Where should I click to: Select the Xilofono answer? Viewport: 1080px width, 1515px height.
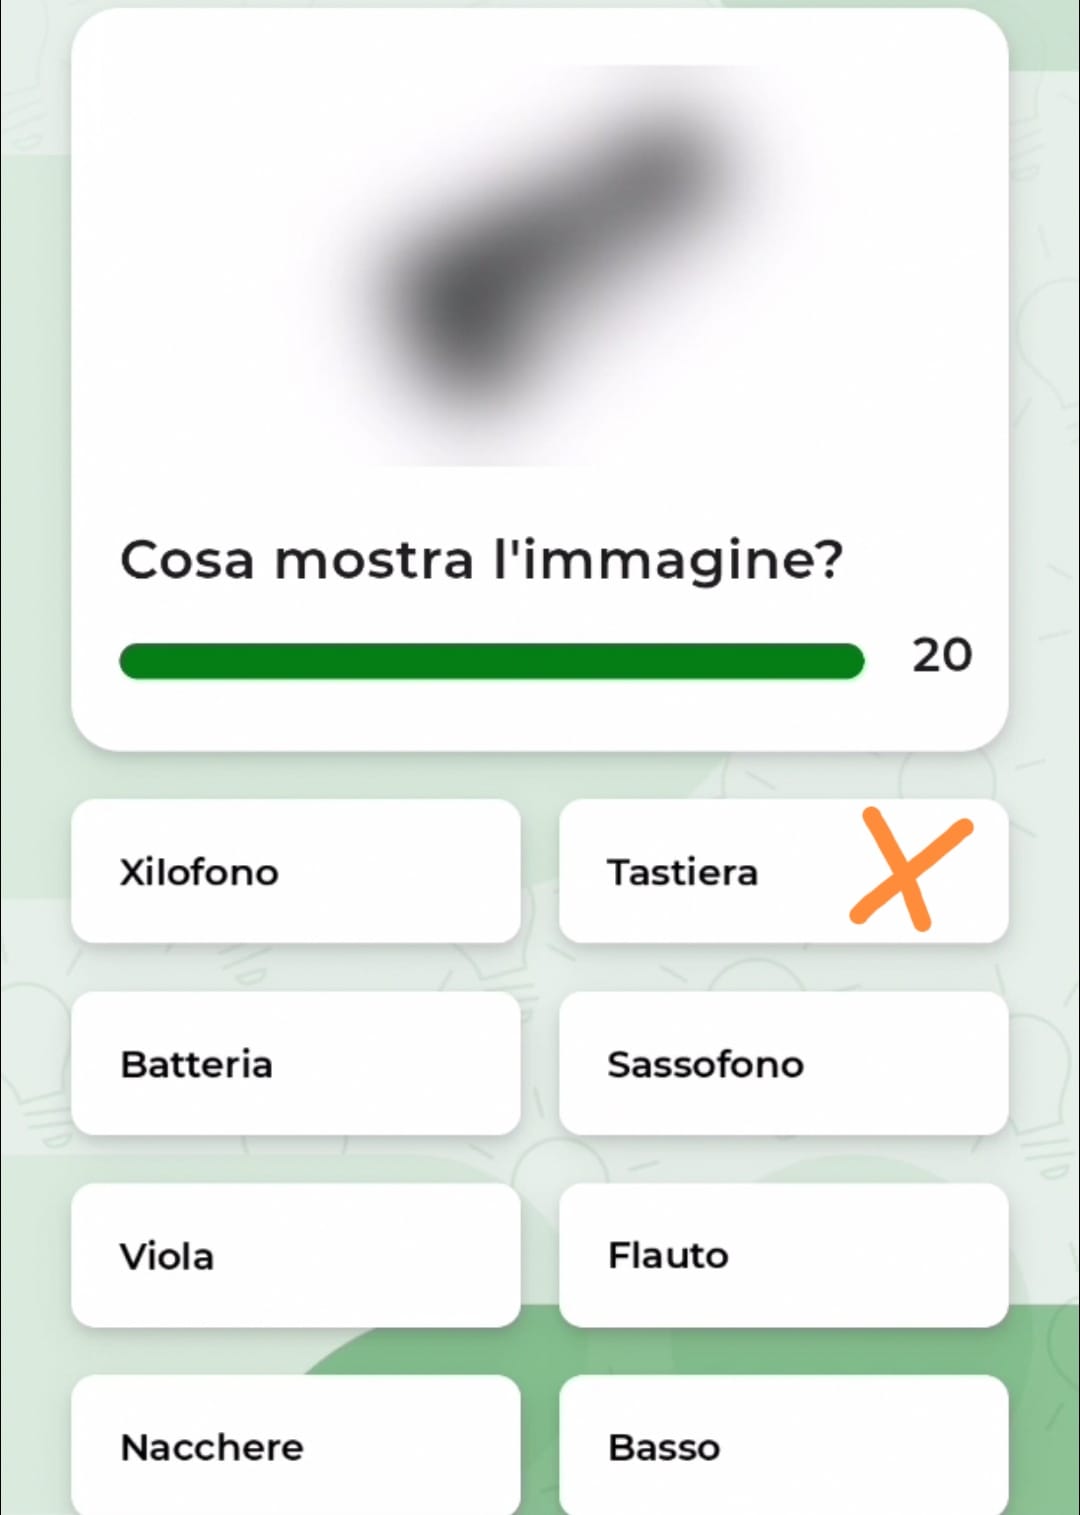point(296,871)
